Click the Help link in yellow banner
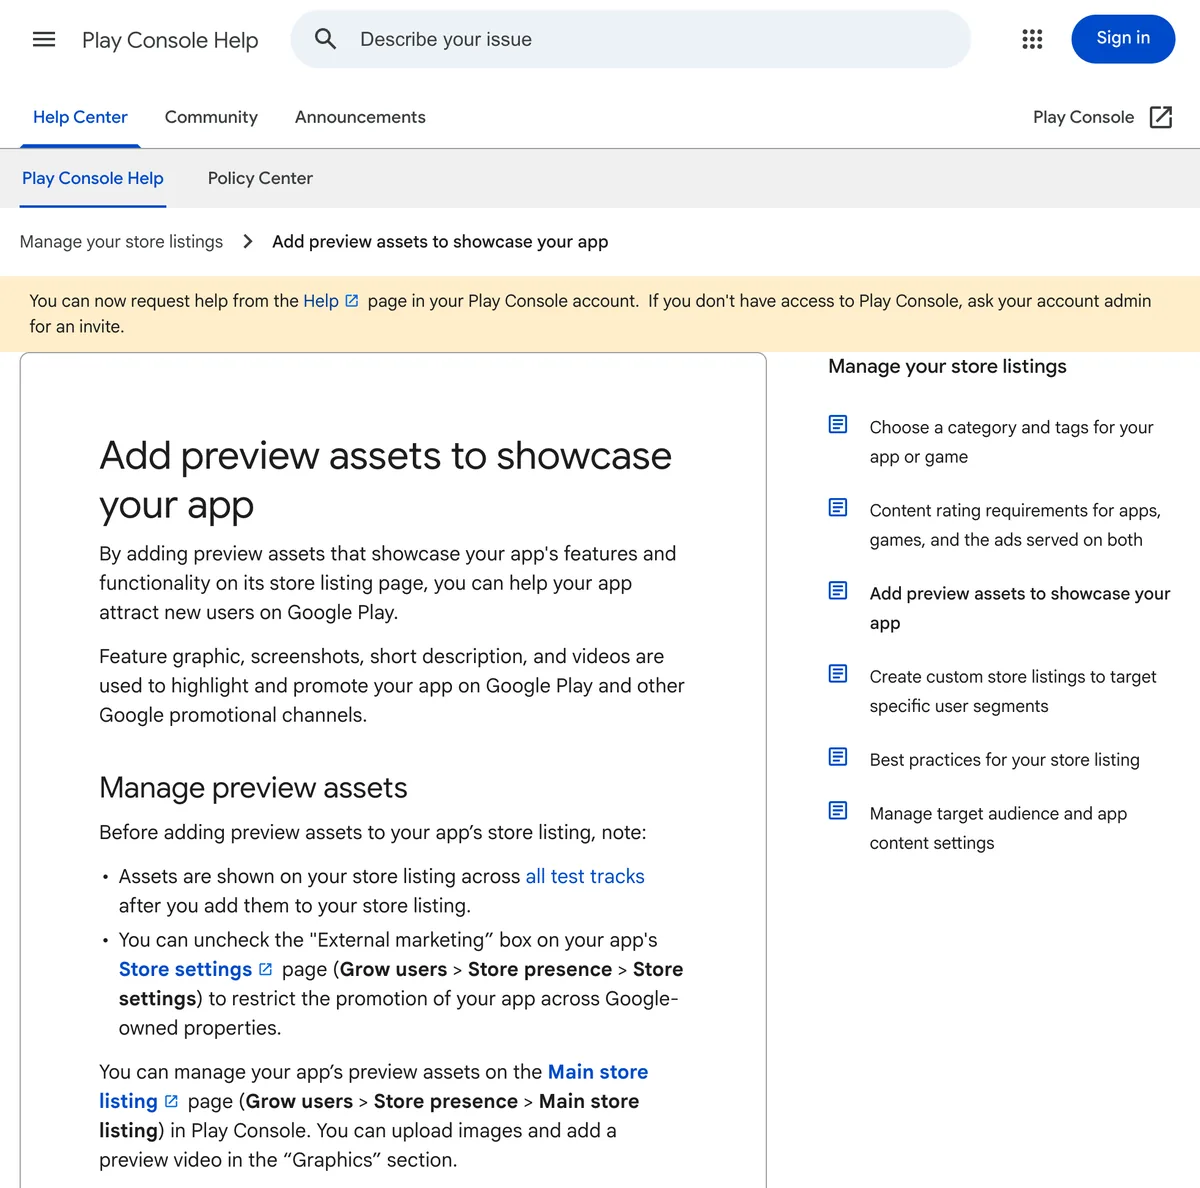 tap(321, 301)
